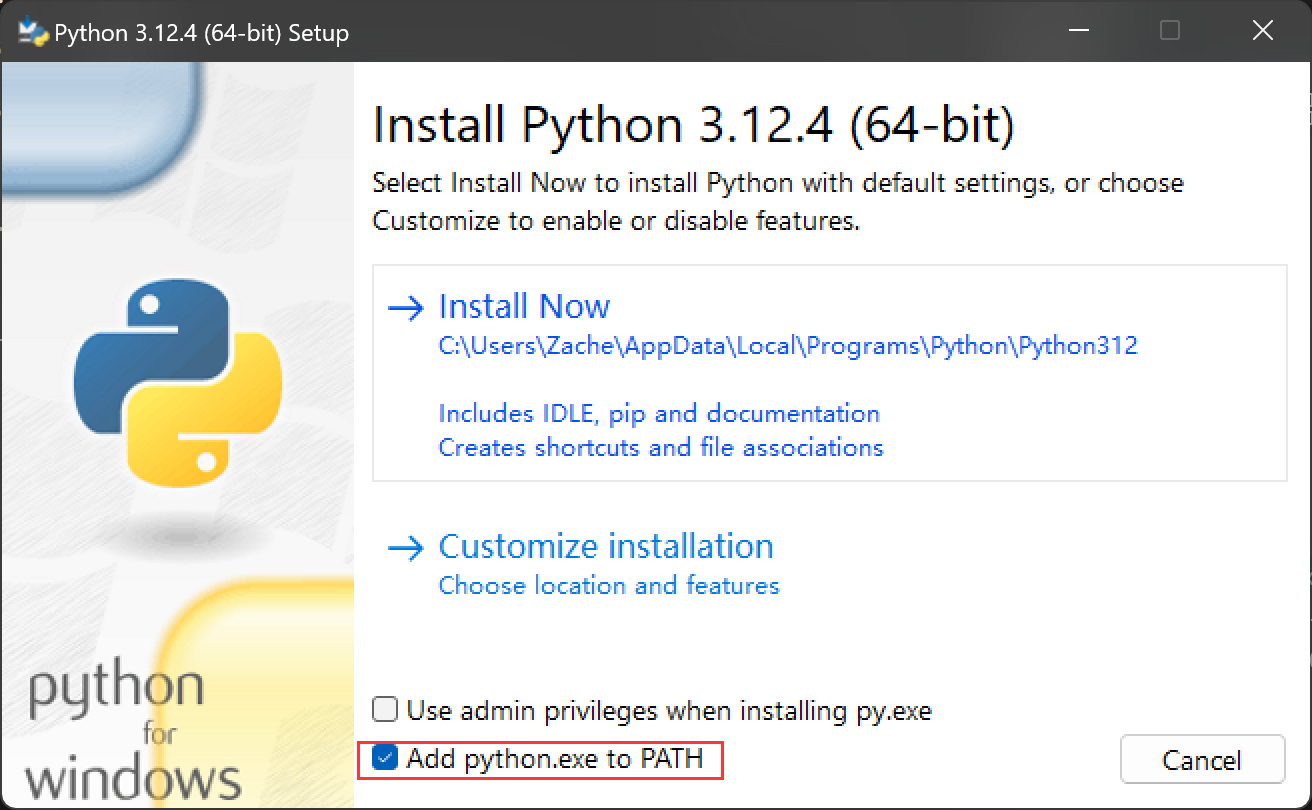Click the Python setup icon in title bar
1312x810 pixels.
click(x=29, y=31)
